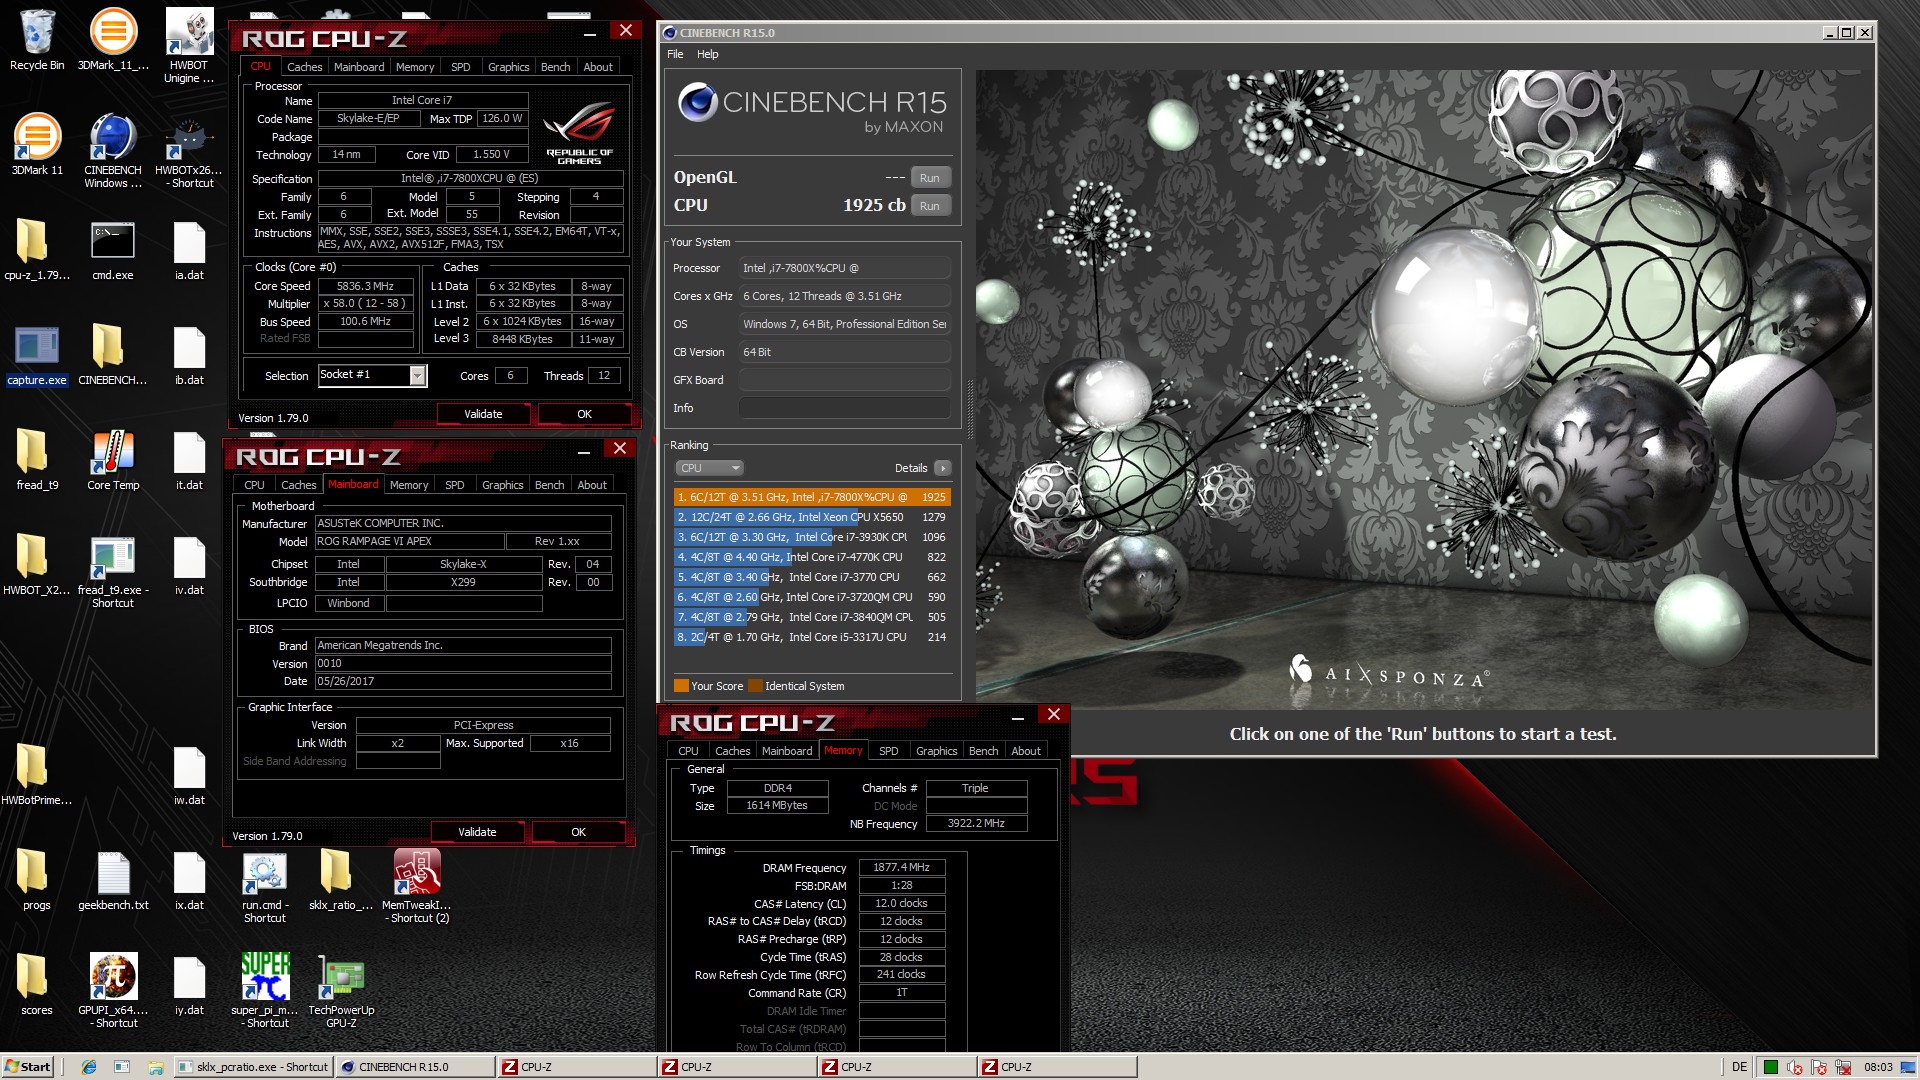Click OK in top CPU-Z window

click(x=584, y=414)
